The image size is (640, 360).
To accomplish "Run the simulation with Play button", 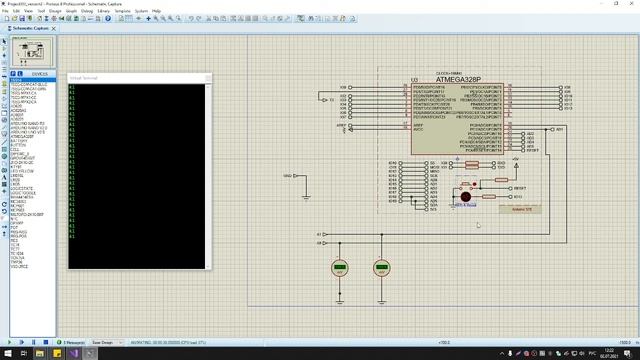I will (x=10, y=342).
